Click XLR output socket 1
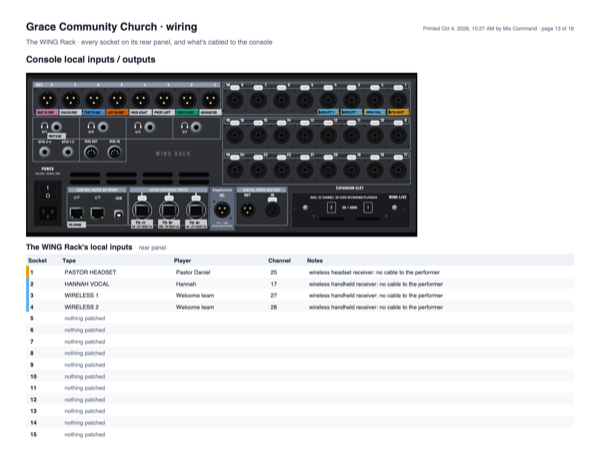The image size is (600, 463). point(210,100)
